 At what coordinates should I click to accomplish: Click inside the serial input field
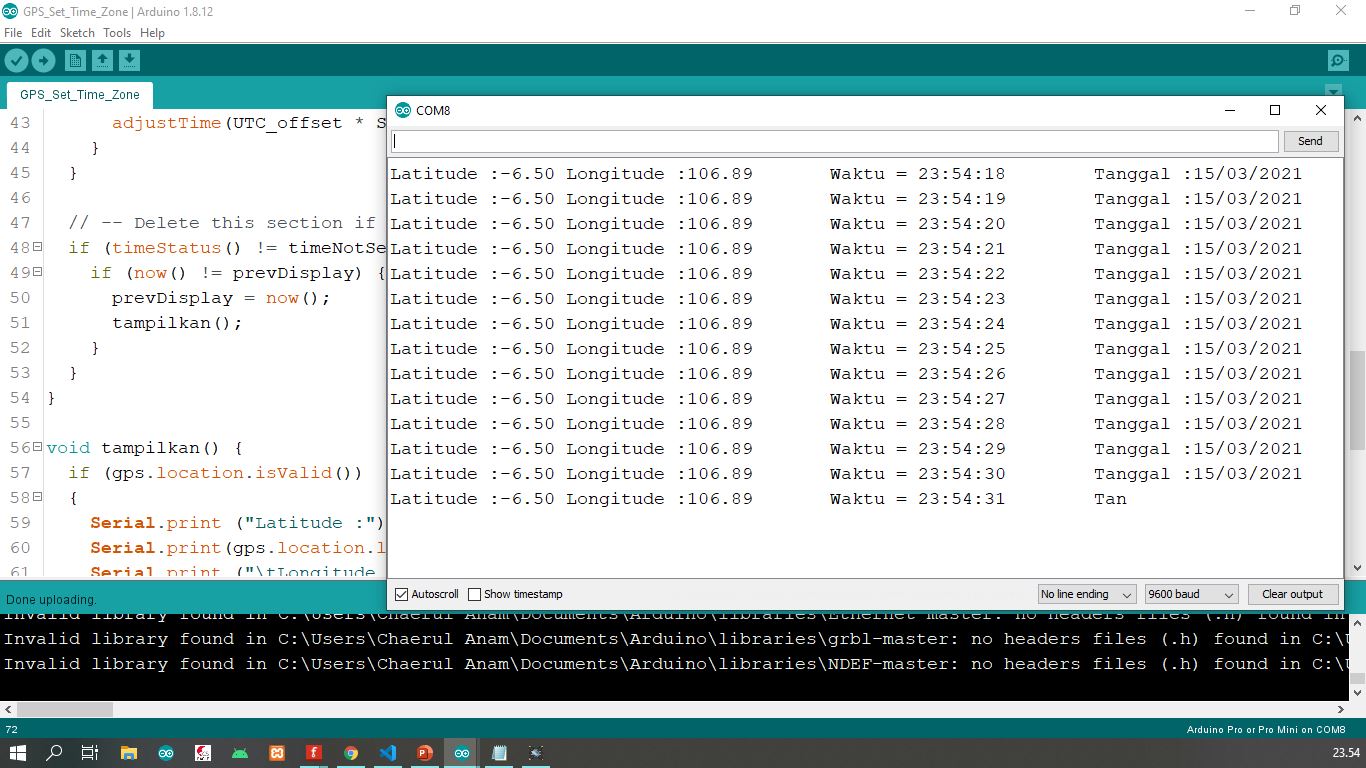(x=836, y=141)
